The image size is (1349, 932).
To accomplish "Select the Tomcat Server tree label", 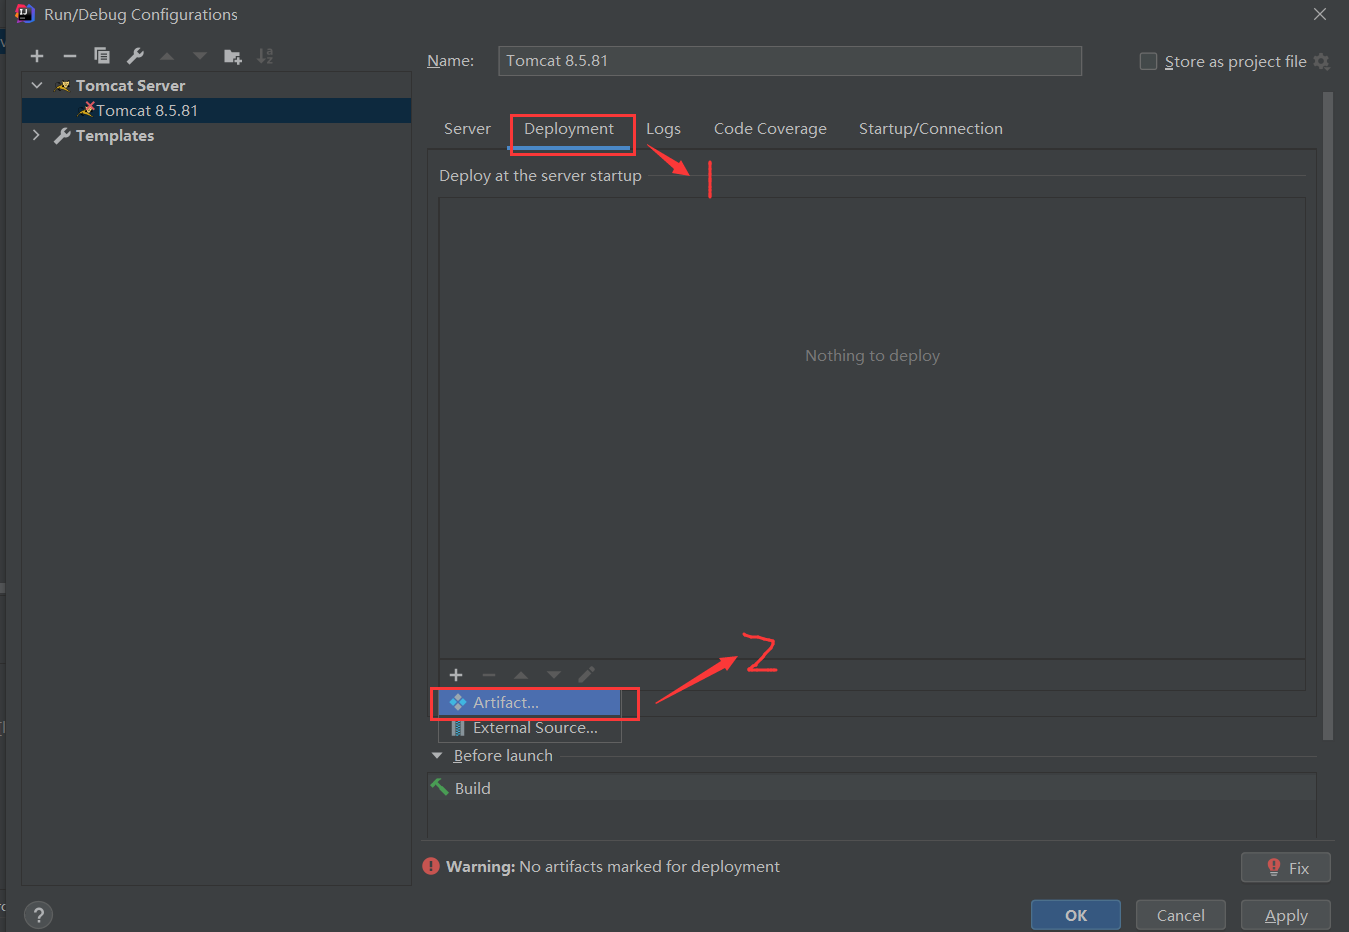I will coord(130,85).
